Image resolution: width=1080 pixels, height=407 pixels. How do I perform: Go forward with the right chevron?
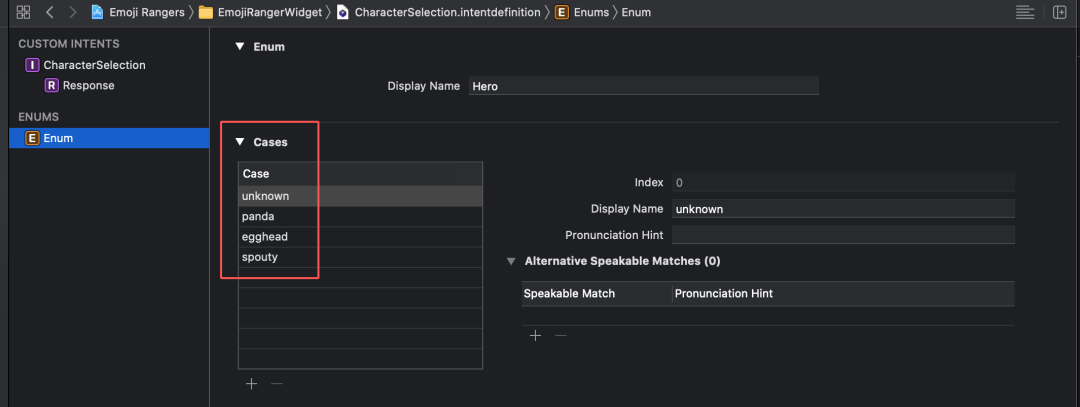[72, 12]
